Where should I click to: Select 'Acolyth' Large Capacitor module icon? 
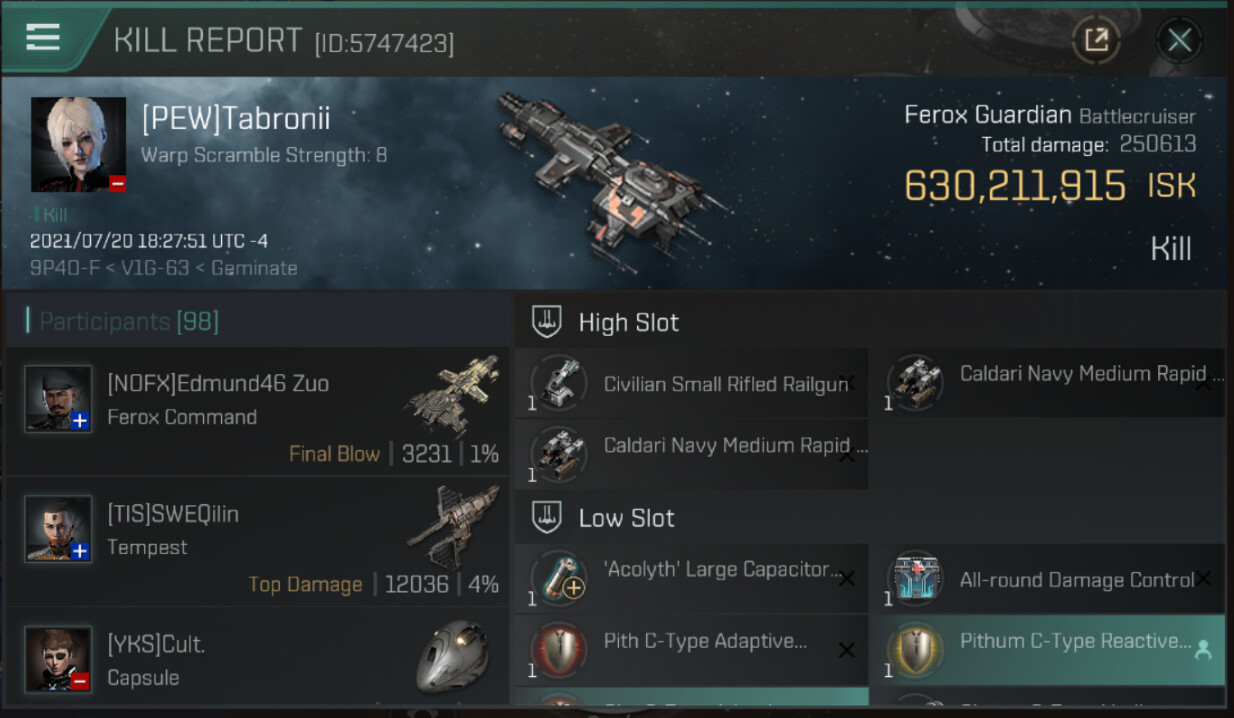(558, 578)
